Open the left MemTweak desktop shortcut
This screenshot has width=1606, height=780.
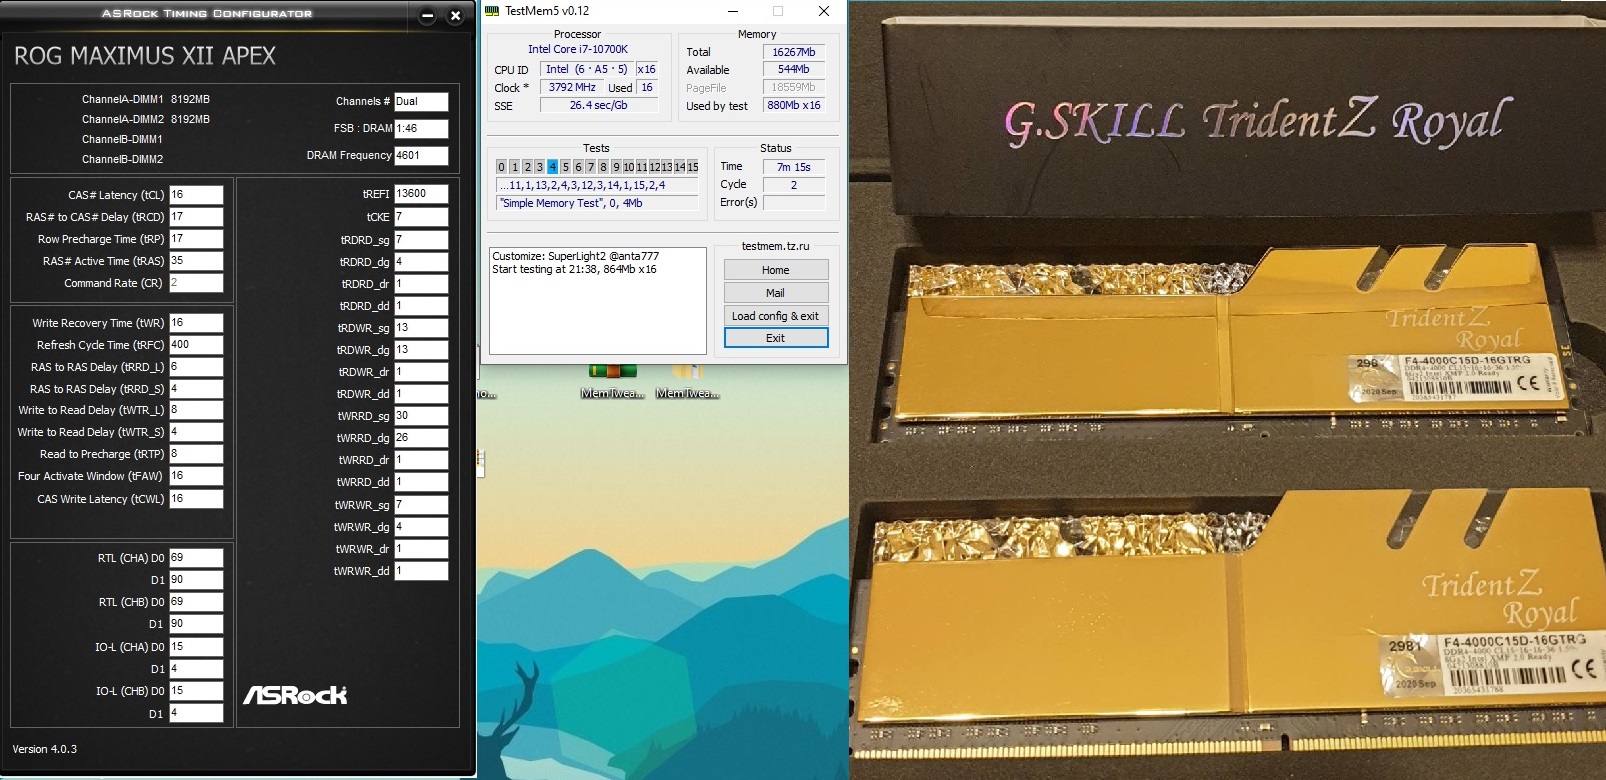point(612,381)
